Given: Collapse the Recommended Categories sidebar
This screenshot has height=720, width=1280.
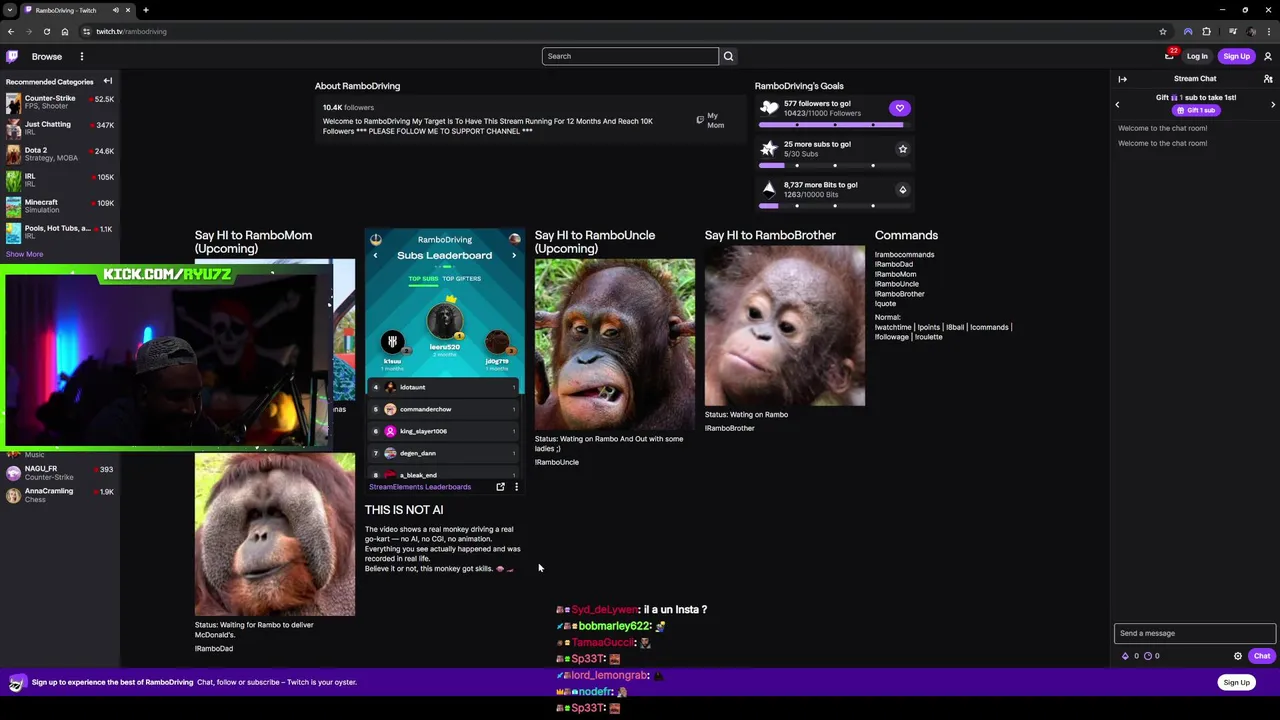Looking at the screenshot, I should (107, 81).
